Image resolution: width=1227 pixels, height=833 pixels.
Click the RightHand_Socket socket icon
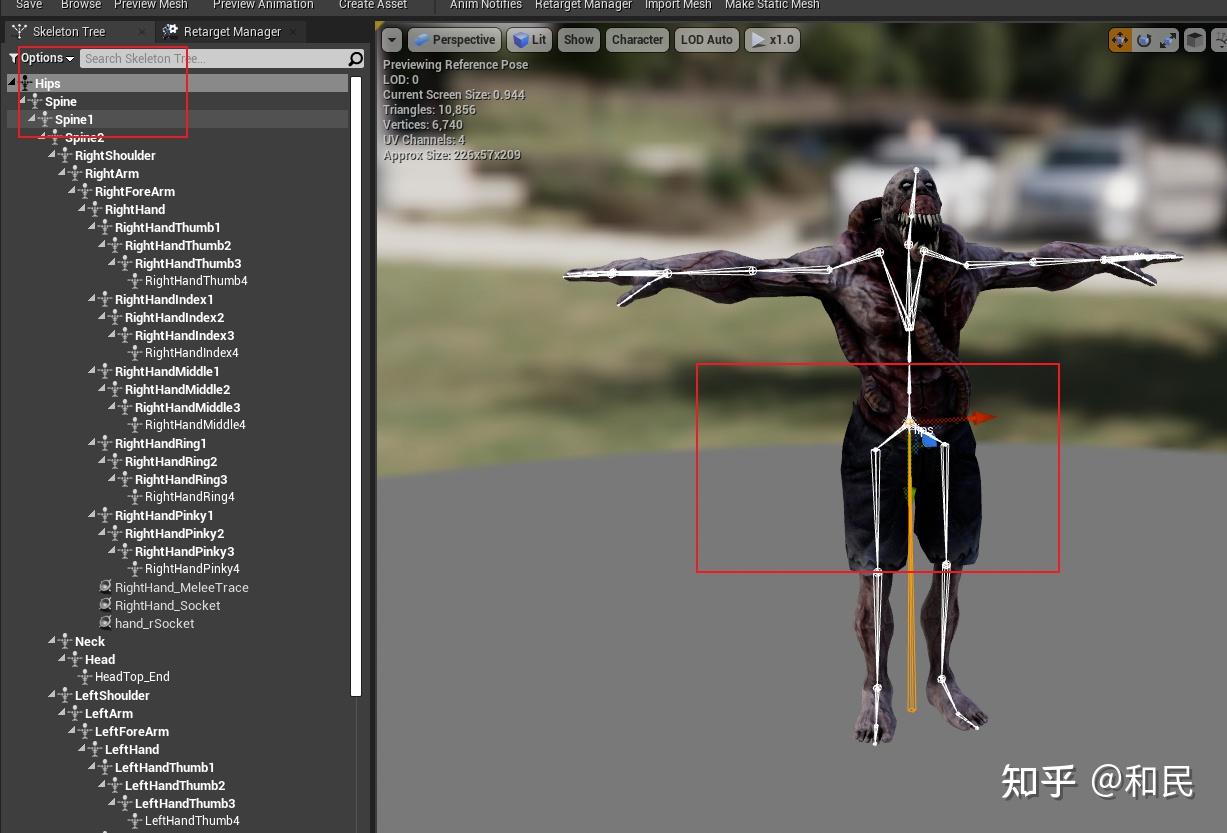106,605
